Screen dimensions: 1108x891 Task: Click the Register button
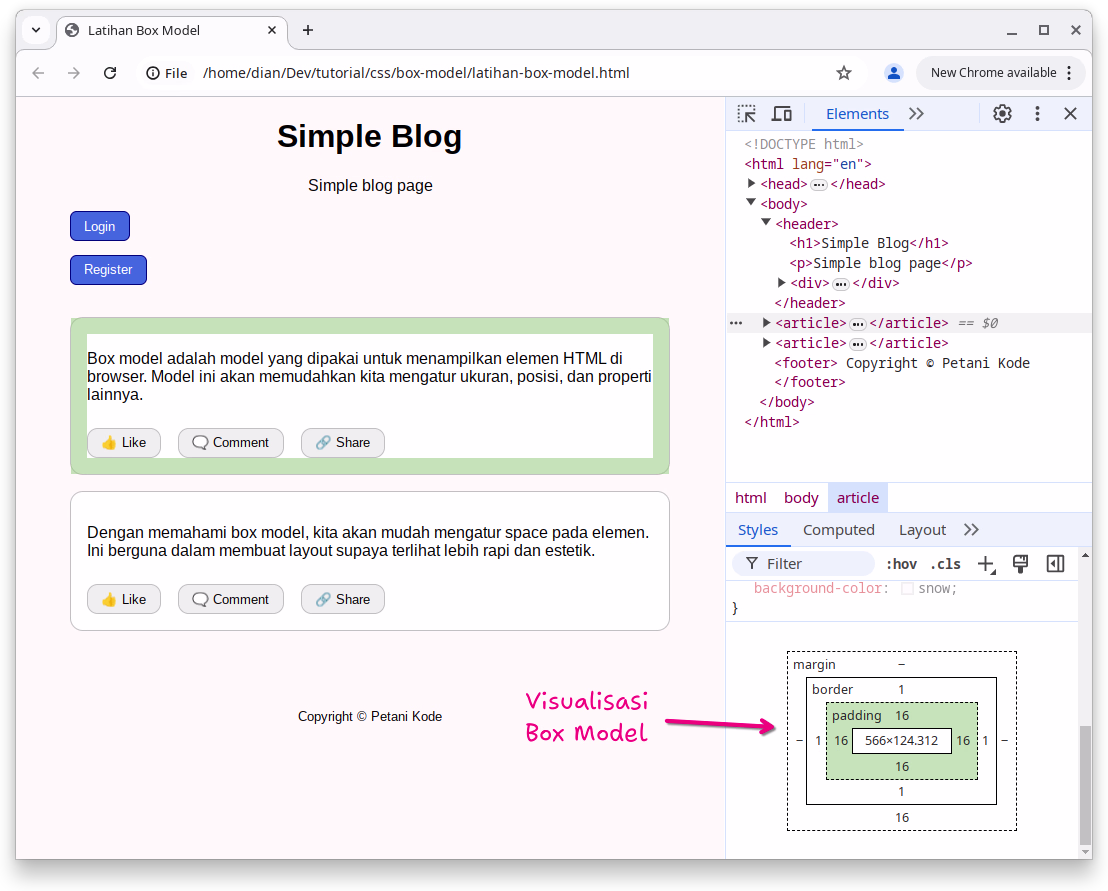[108, 270]
